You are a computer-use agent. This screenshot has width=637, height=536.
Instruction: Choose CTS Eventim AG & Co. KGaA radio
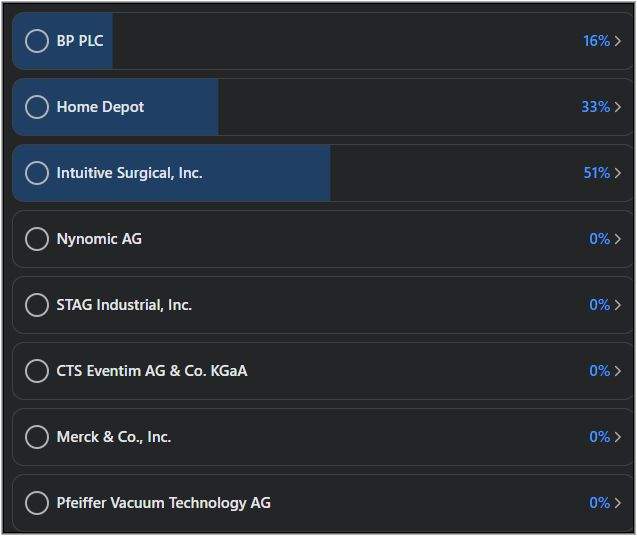point(37,371)
